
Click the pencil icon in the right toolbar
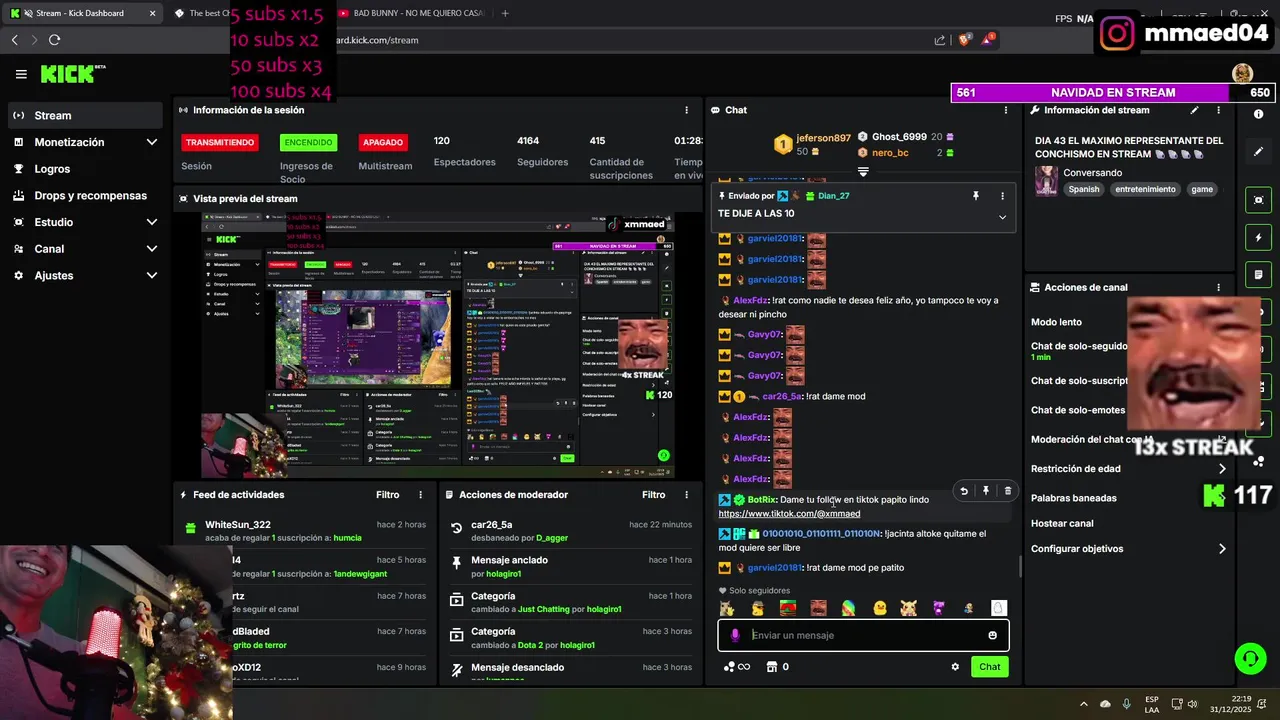point(1258,152)
